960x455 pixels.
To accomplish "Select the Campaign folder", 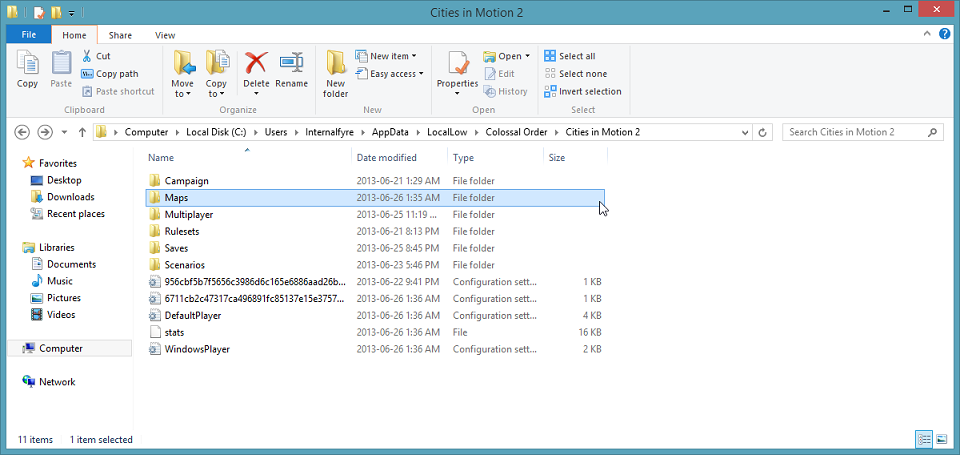I will [375, 181].
